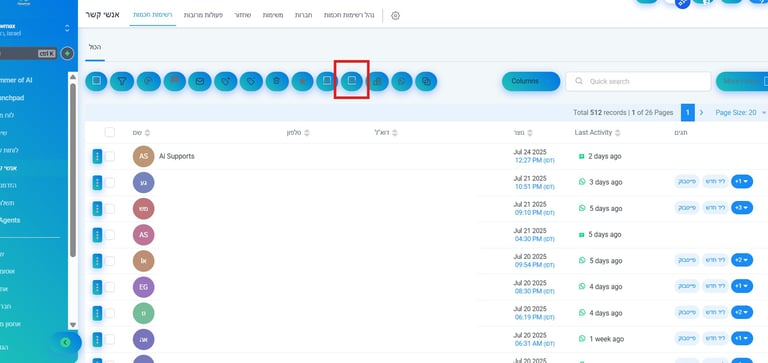Open row menu dots for Jul 20 08:30 PM contact
The image size is (768, 363).
(x=97, y=287)
